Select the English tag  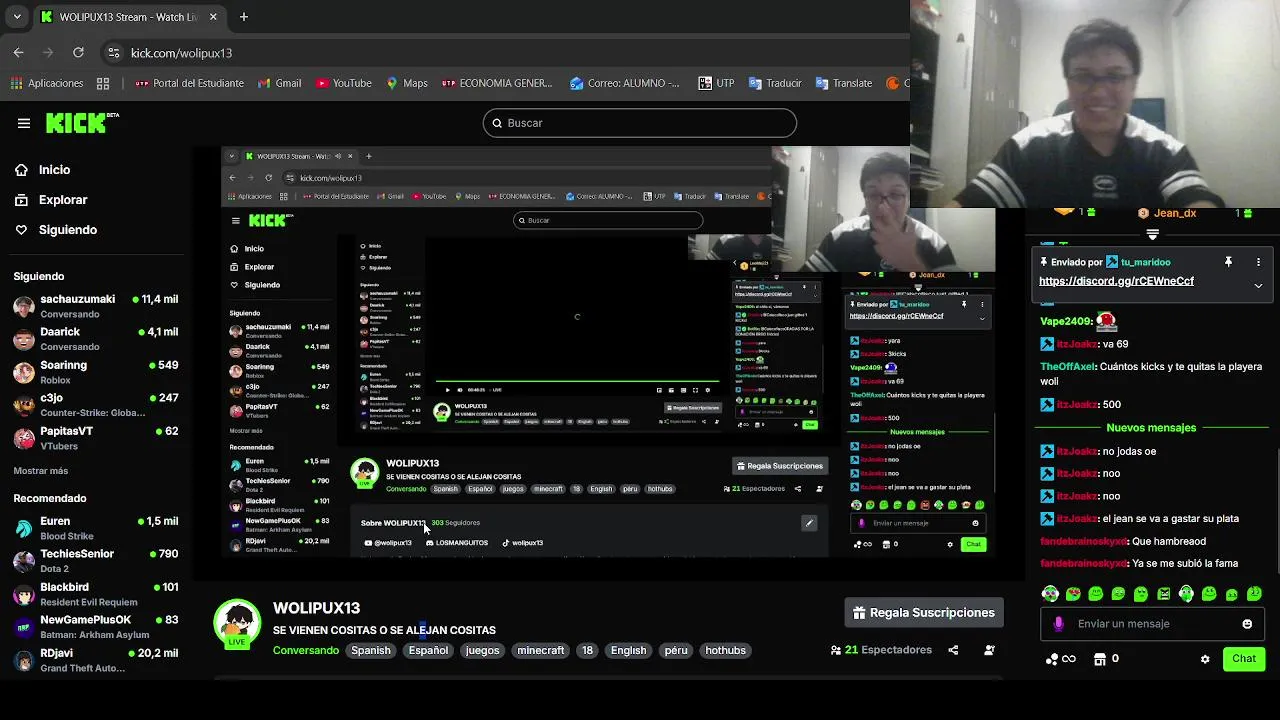628,650
